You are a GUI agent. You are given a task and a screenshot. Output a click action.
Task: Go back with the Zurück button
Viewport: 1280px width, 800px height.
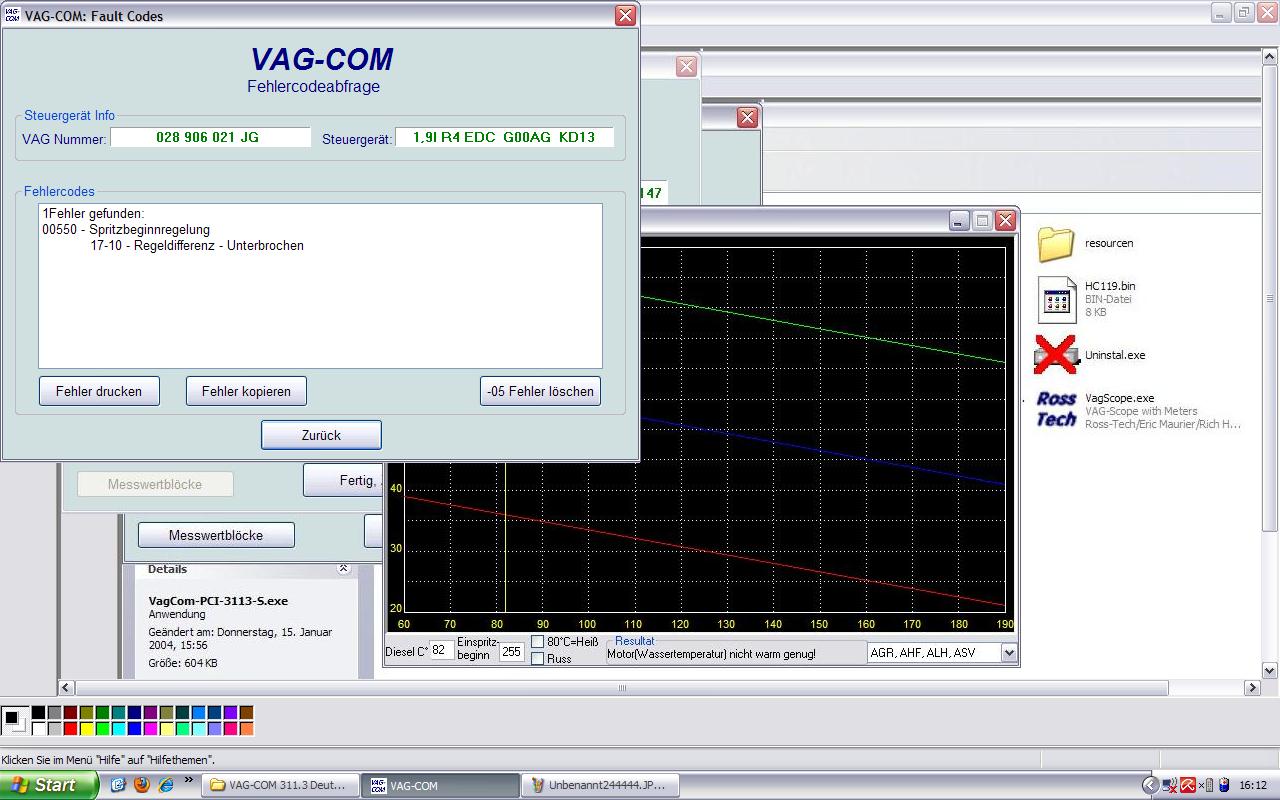pos(321,435)
